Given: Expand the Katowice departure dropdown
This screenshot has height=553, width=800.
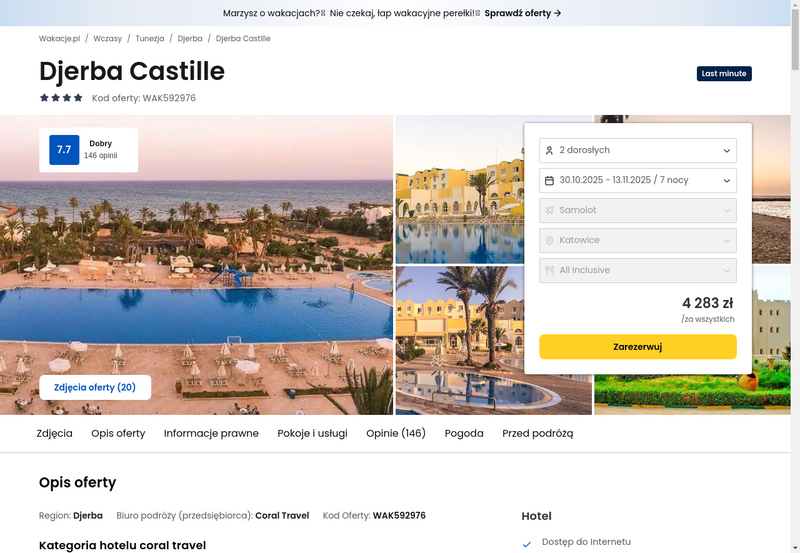Looking at the screenshot, I should tap(638, 240).
